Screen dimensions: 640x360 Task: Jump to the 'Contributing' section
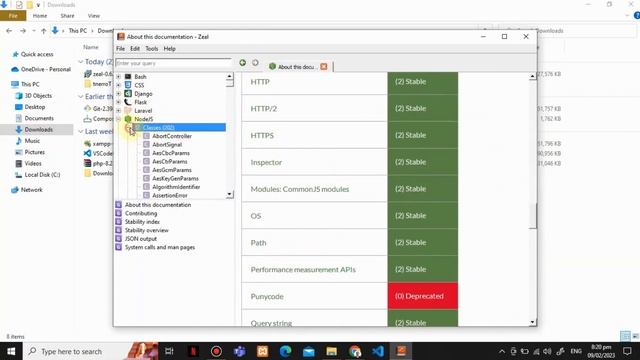141,213
